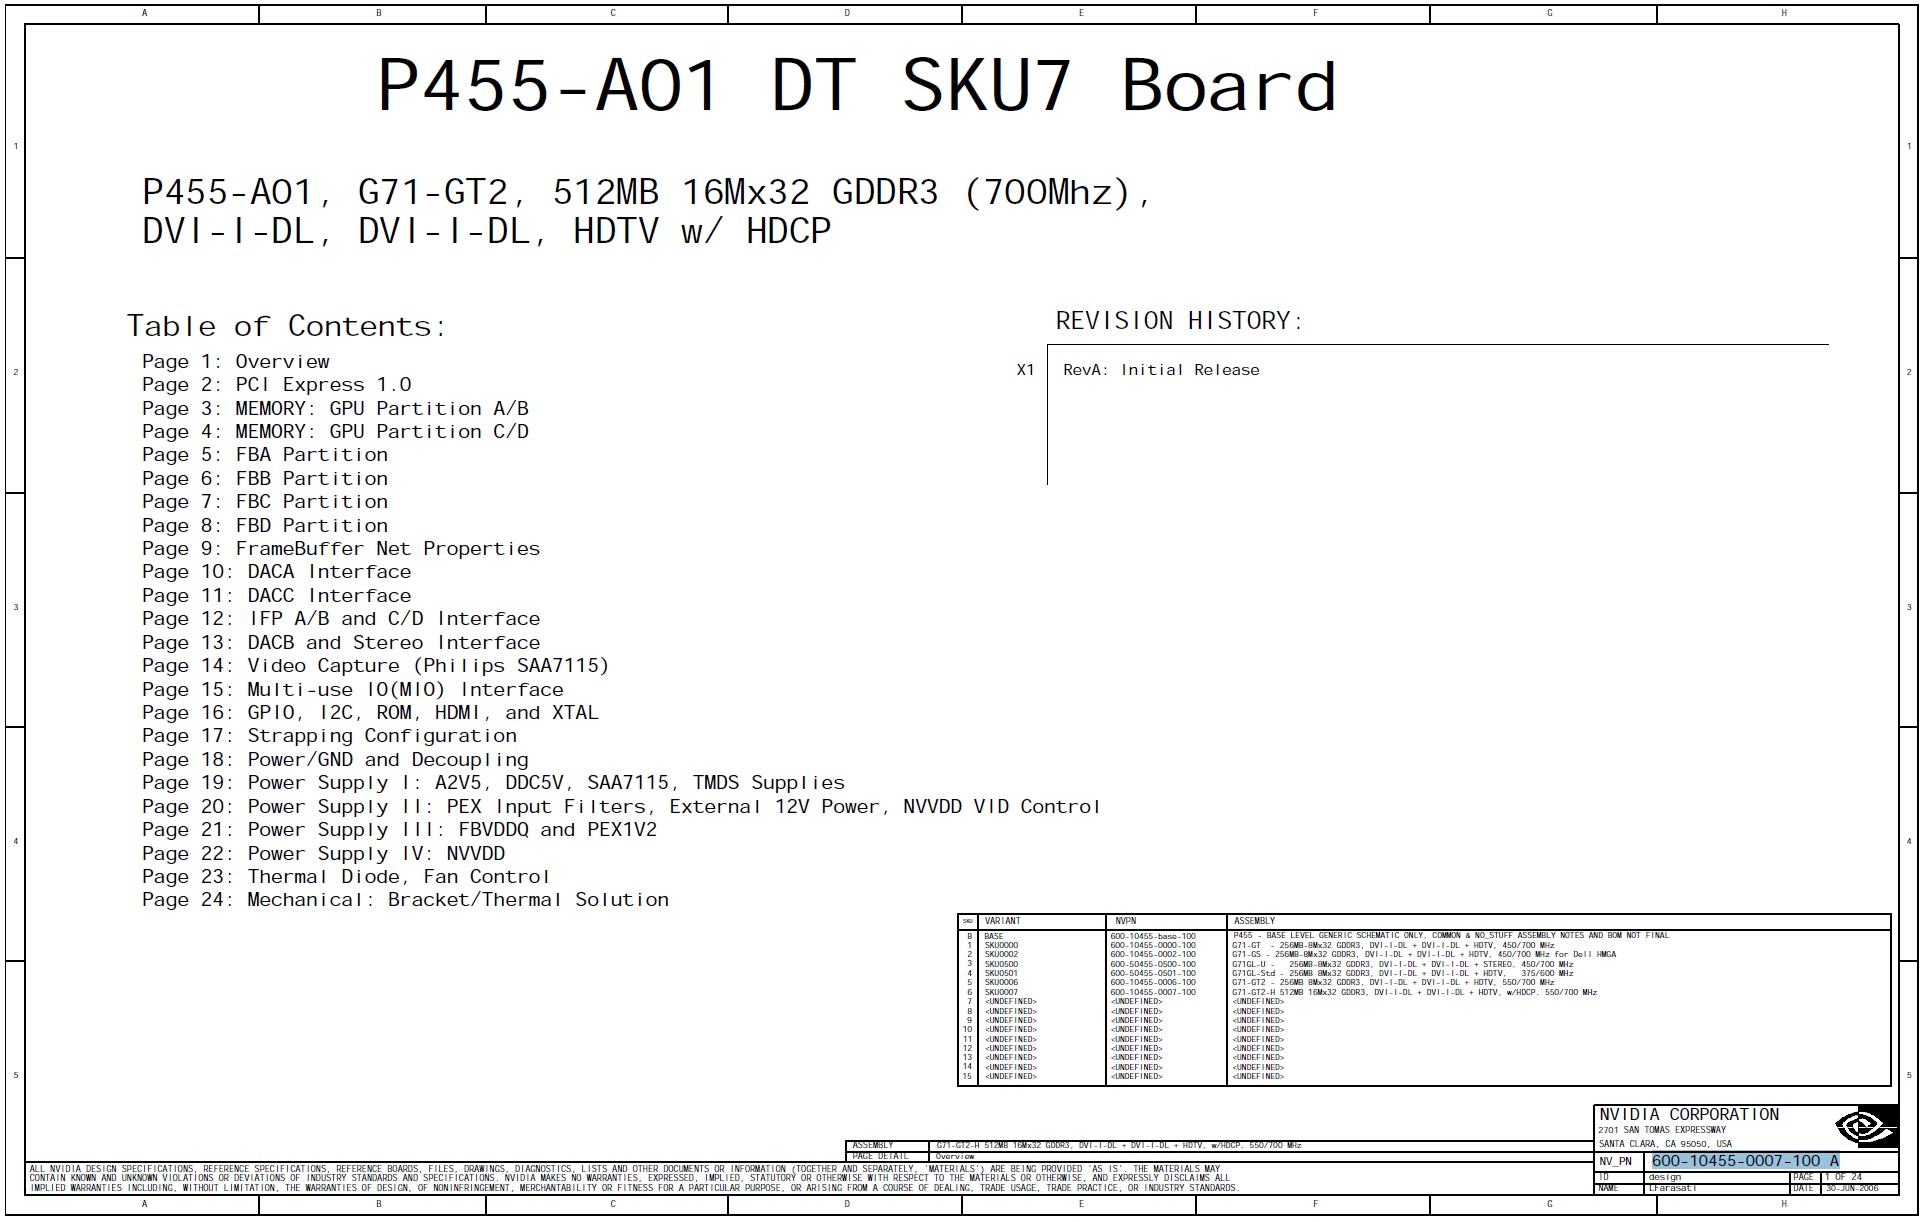Click the 'NVPN' column header

tap(1126, 921)
